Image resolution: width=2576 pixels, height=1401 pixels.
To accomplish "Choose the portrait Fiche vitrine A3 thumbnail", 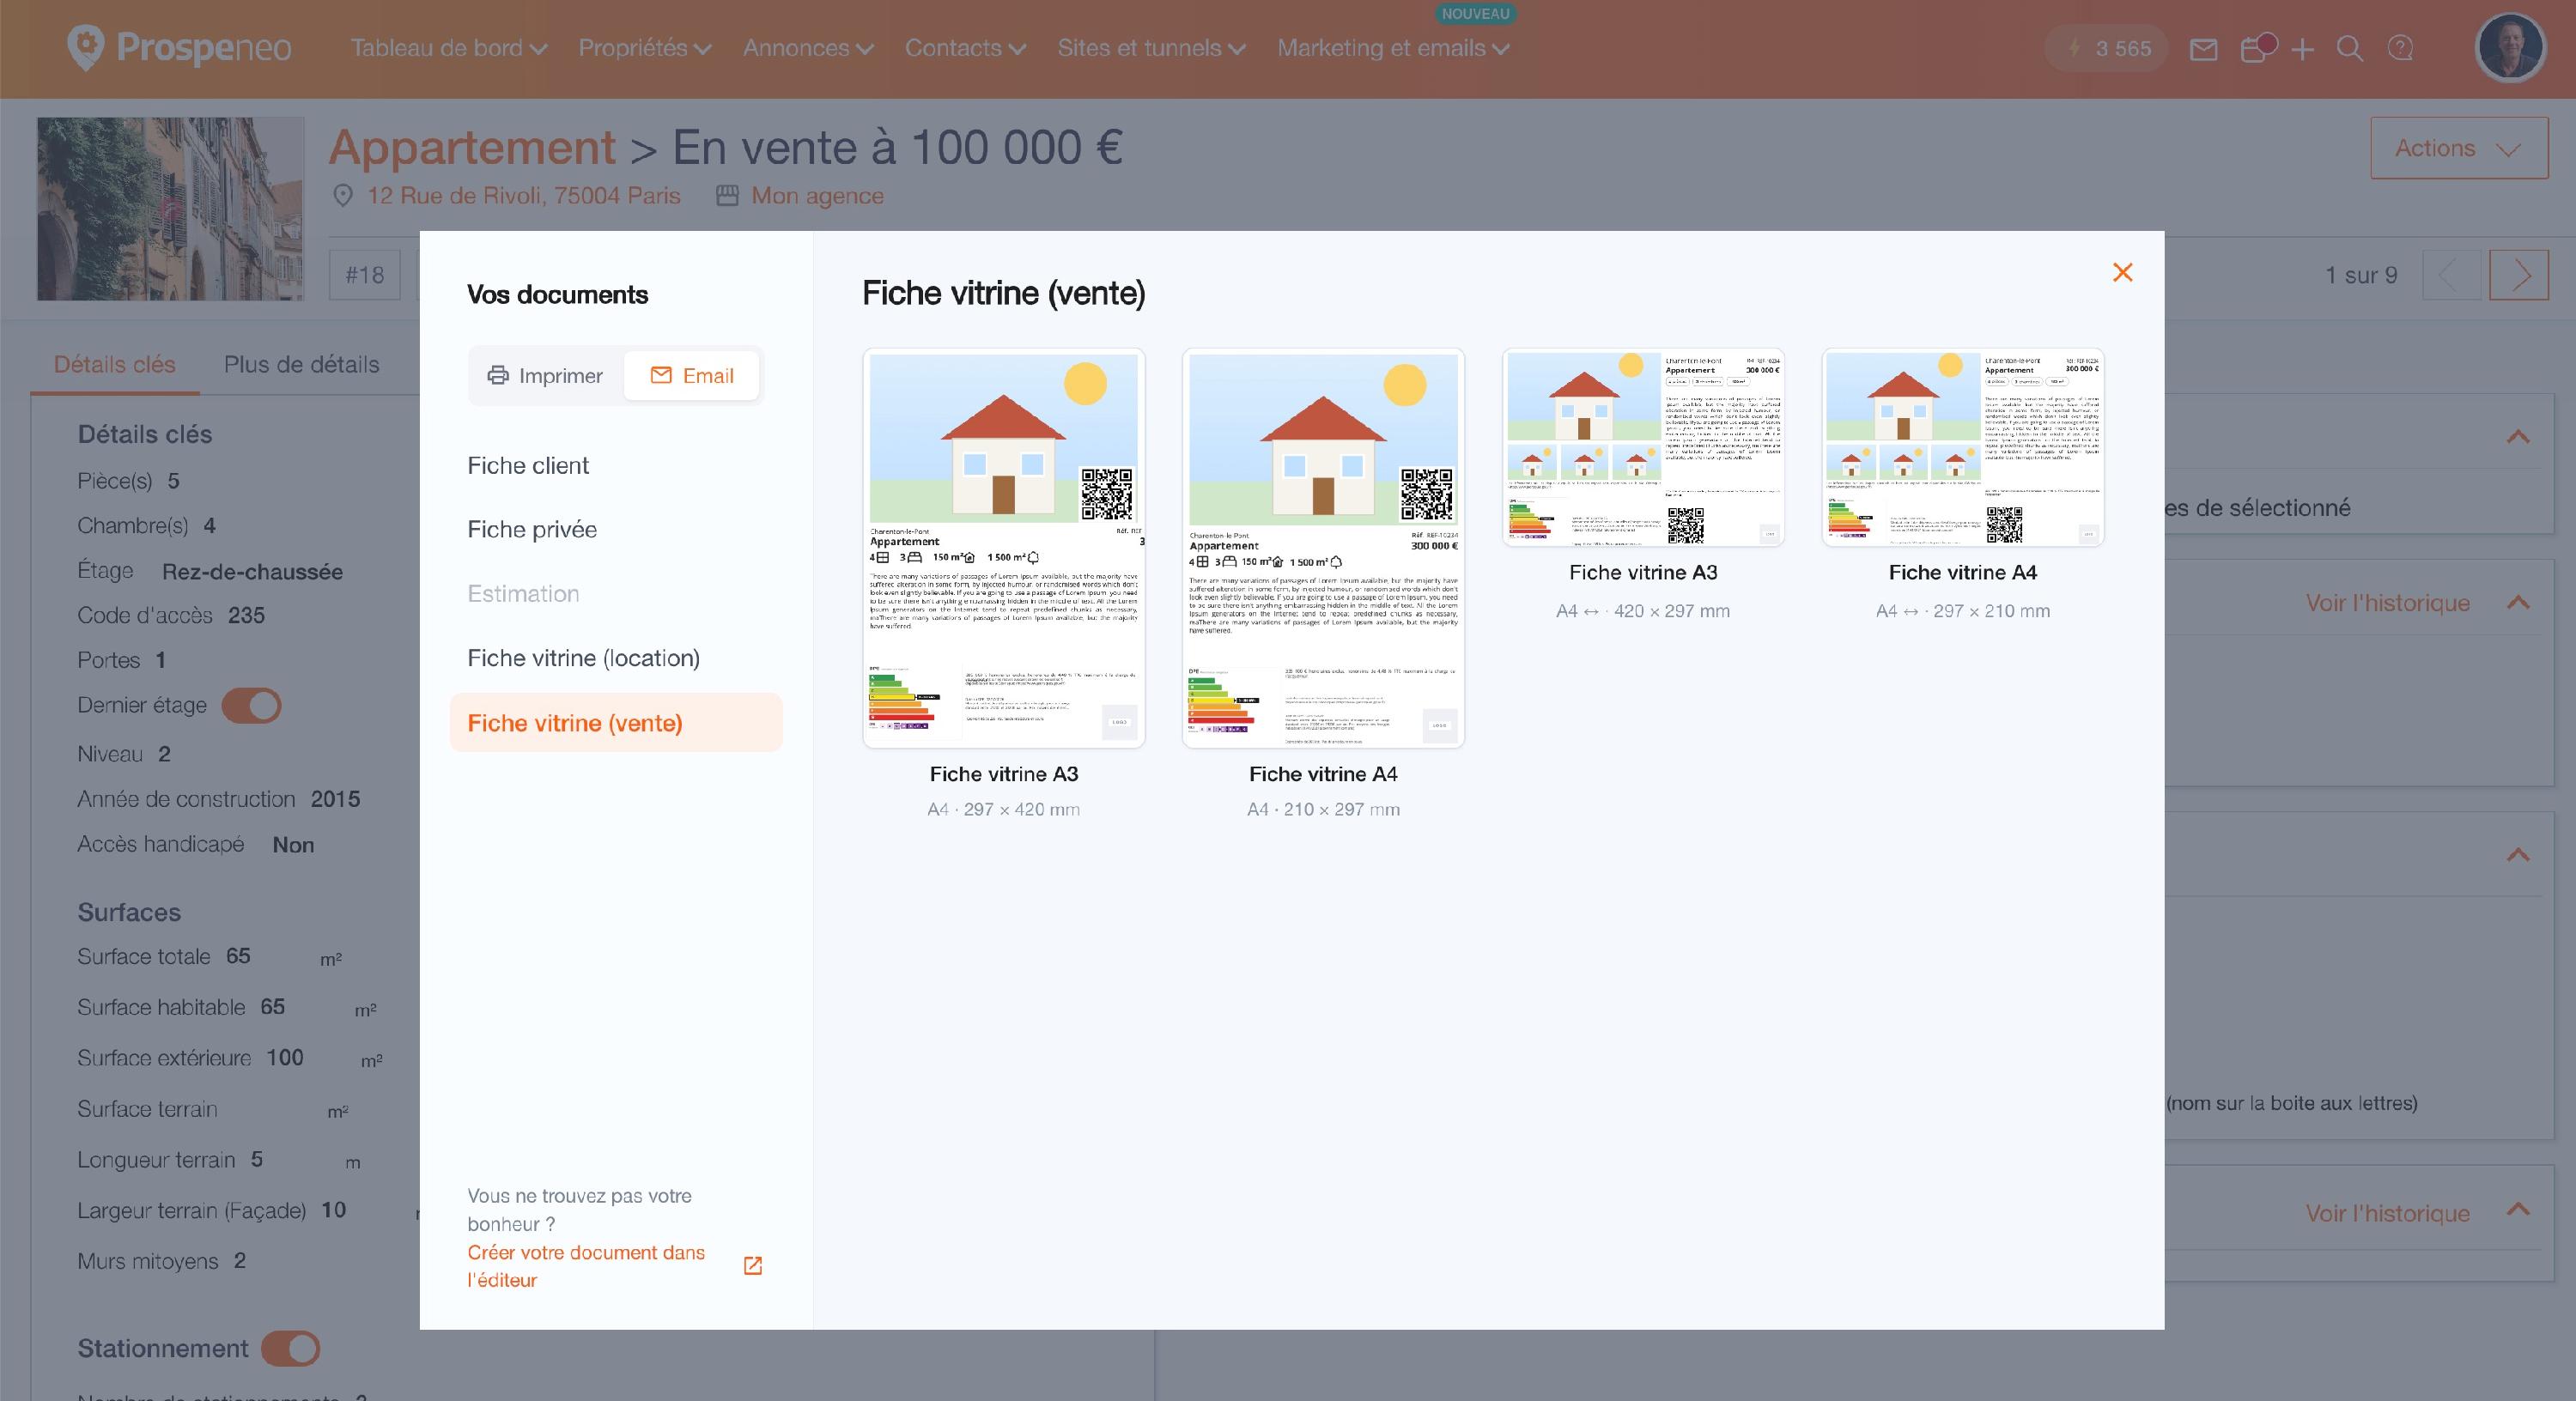I will click(x=1003, y=548).
